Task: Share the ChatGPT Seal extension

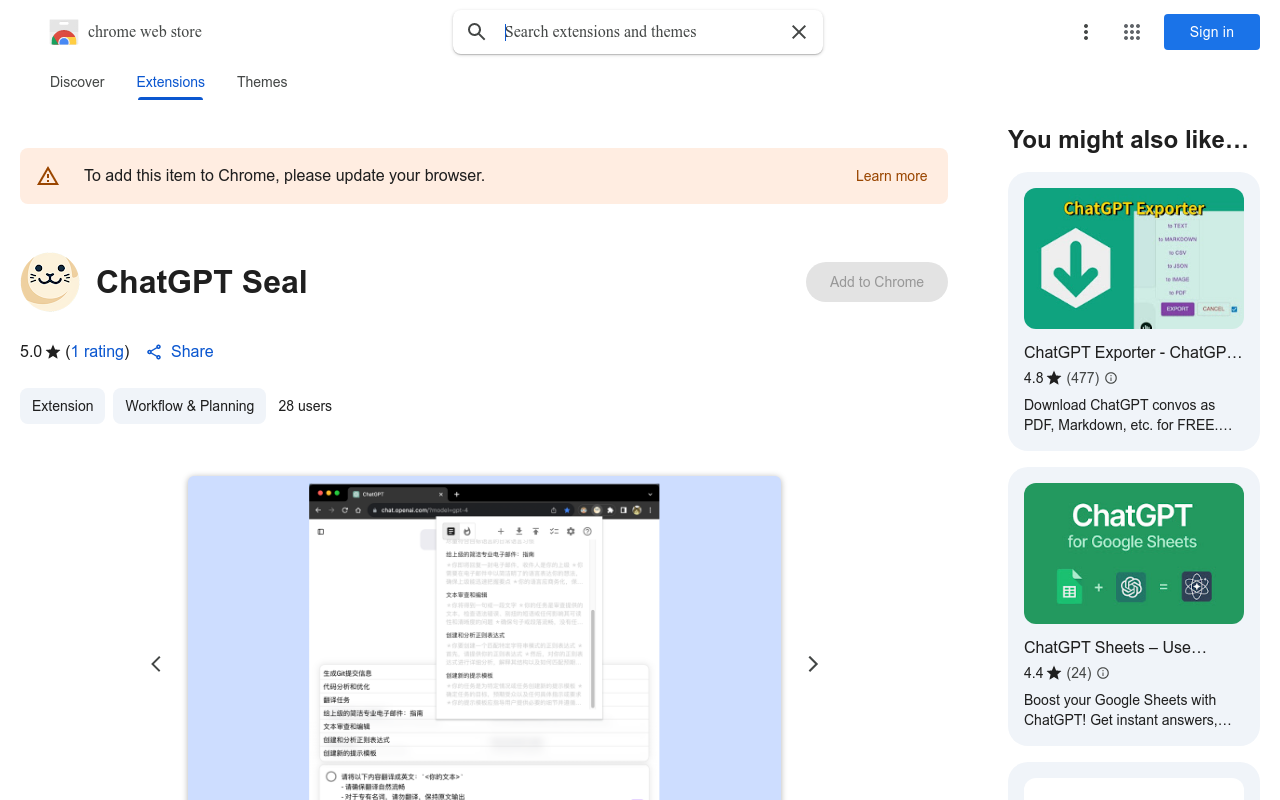Action: pyautogui.click(x=179, y=351)
